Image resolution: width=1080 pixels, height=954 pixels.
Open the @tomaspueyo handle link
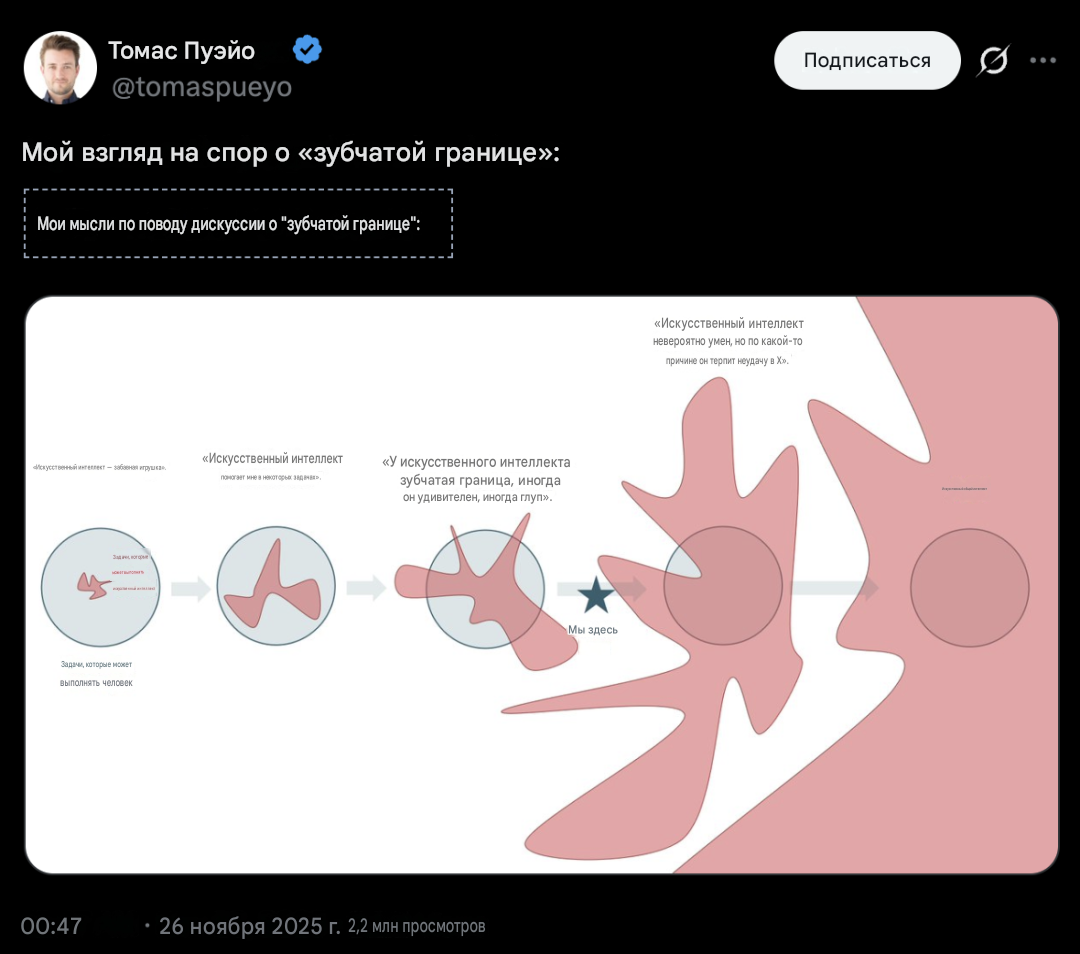202,87
